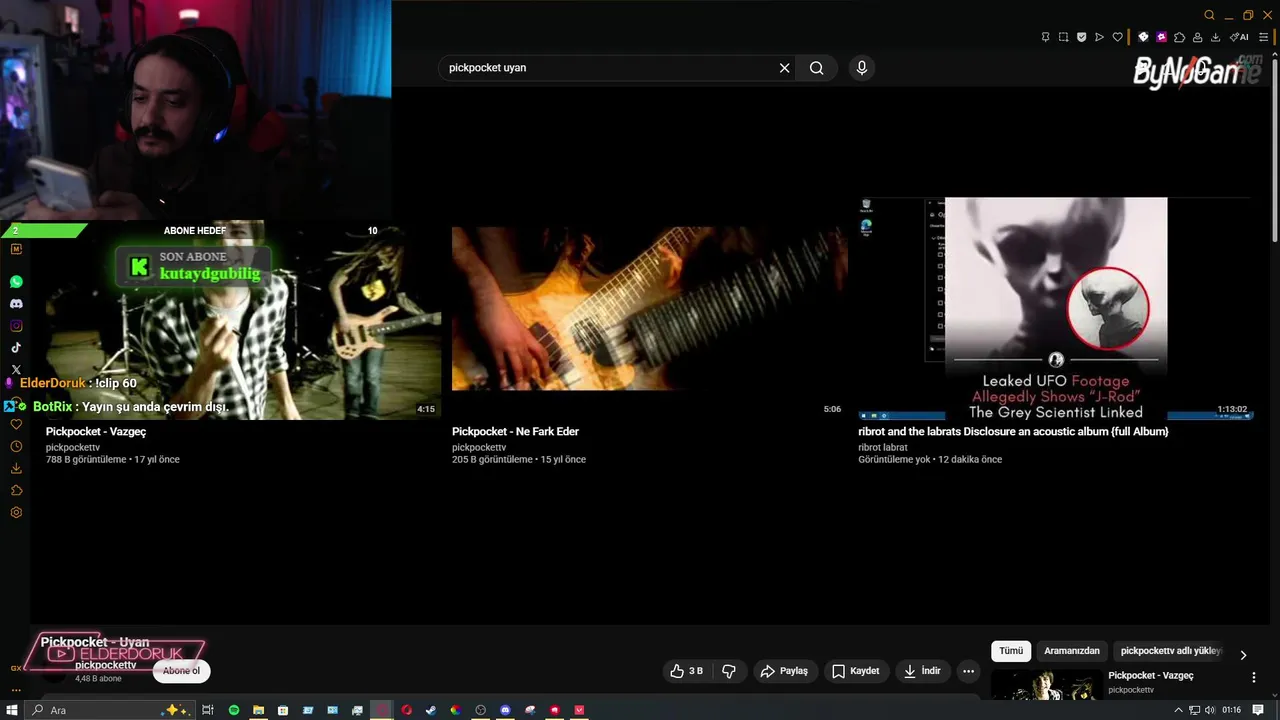Open Task View on taskbar
Image resolution: width=1280 pixels, height=720 pixels.
[208, 710]
